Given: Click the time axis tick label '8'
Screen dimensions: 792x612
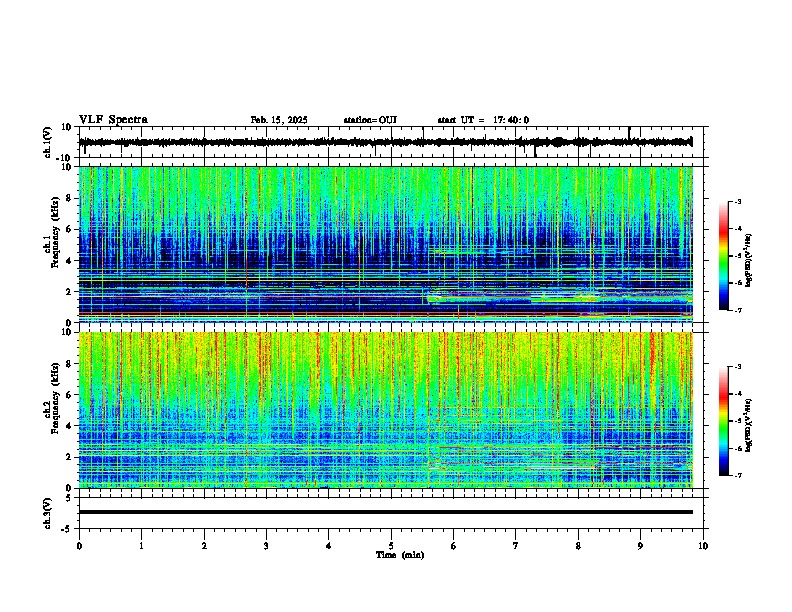Looking at the screenshot, I should point(578,546).
